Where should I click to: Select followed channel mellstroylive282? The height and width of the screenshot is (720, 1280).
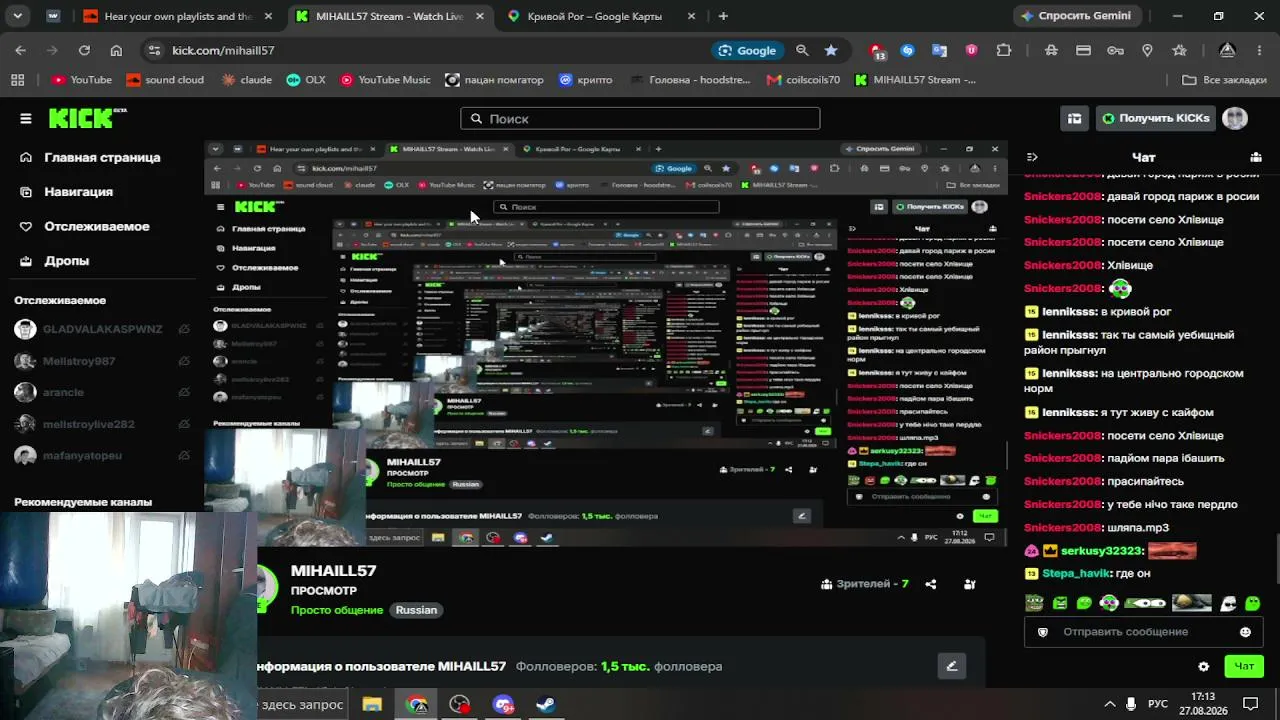coord(75,424)
